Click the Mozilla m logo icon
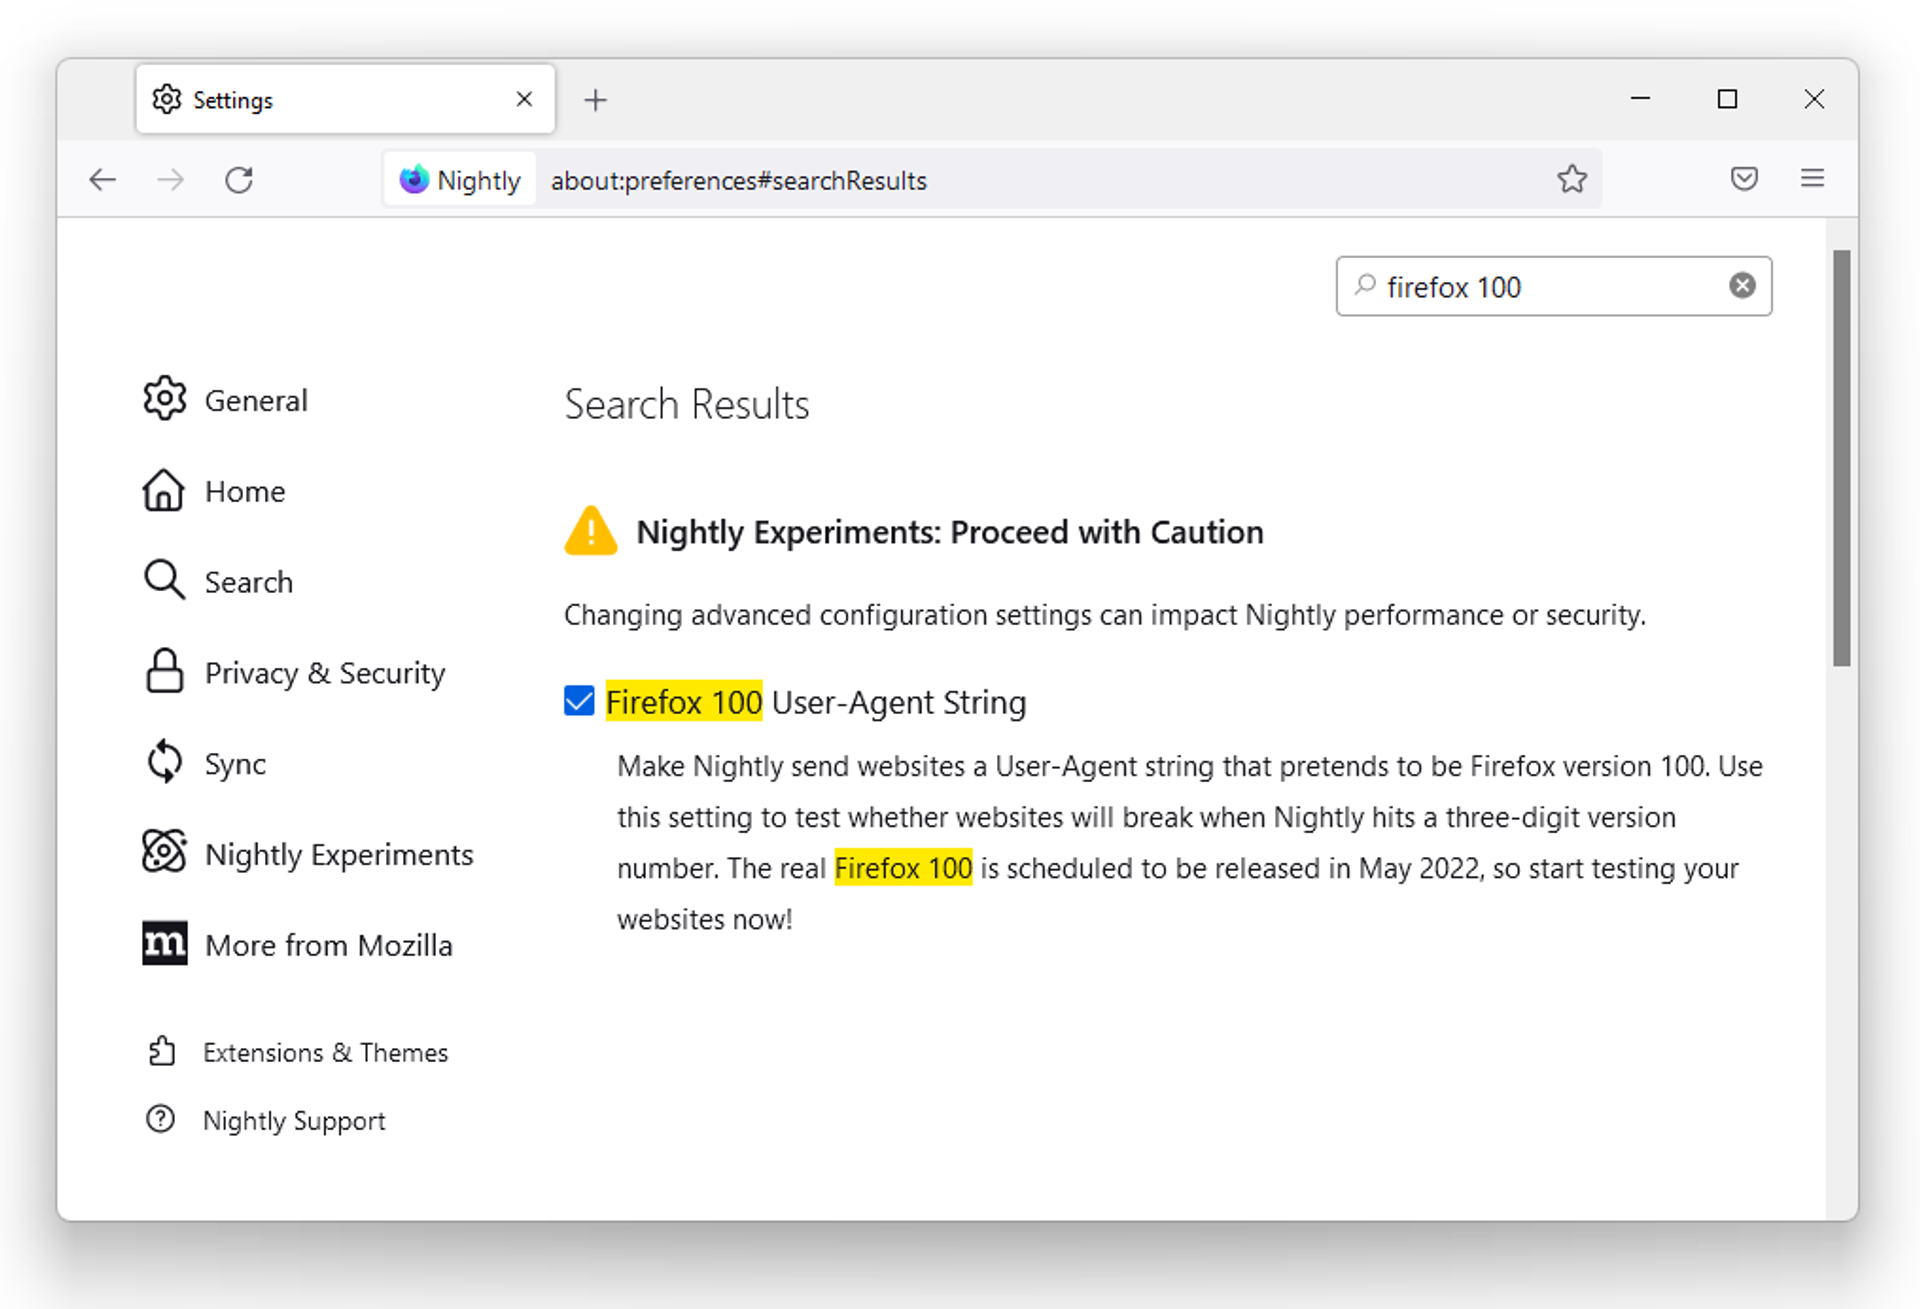The width and height of the screenshot is (1920, 1309). [164, 943]
